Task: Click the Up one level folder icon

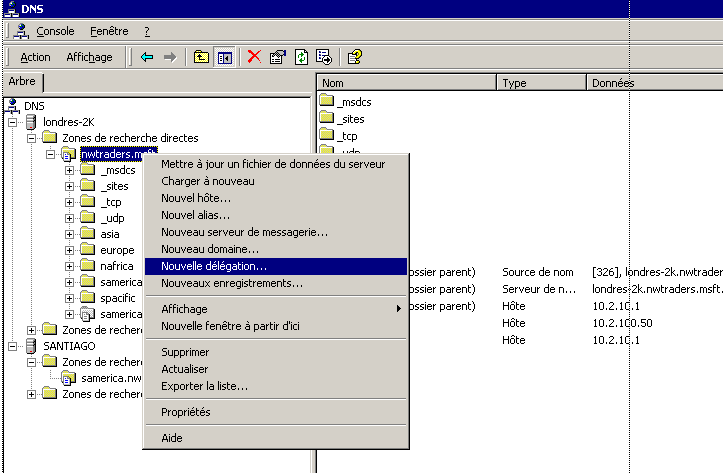Action: [x=201, y=57]
